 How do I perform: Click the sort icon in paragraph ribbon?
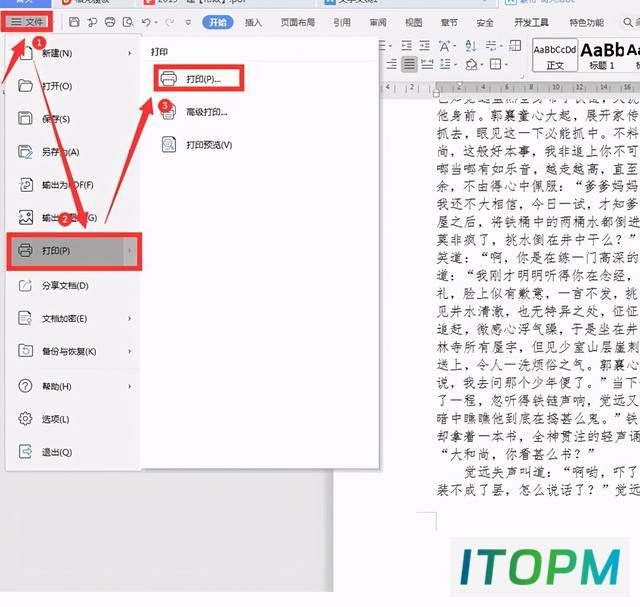click(x=471, y=46)
